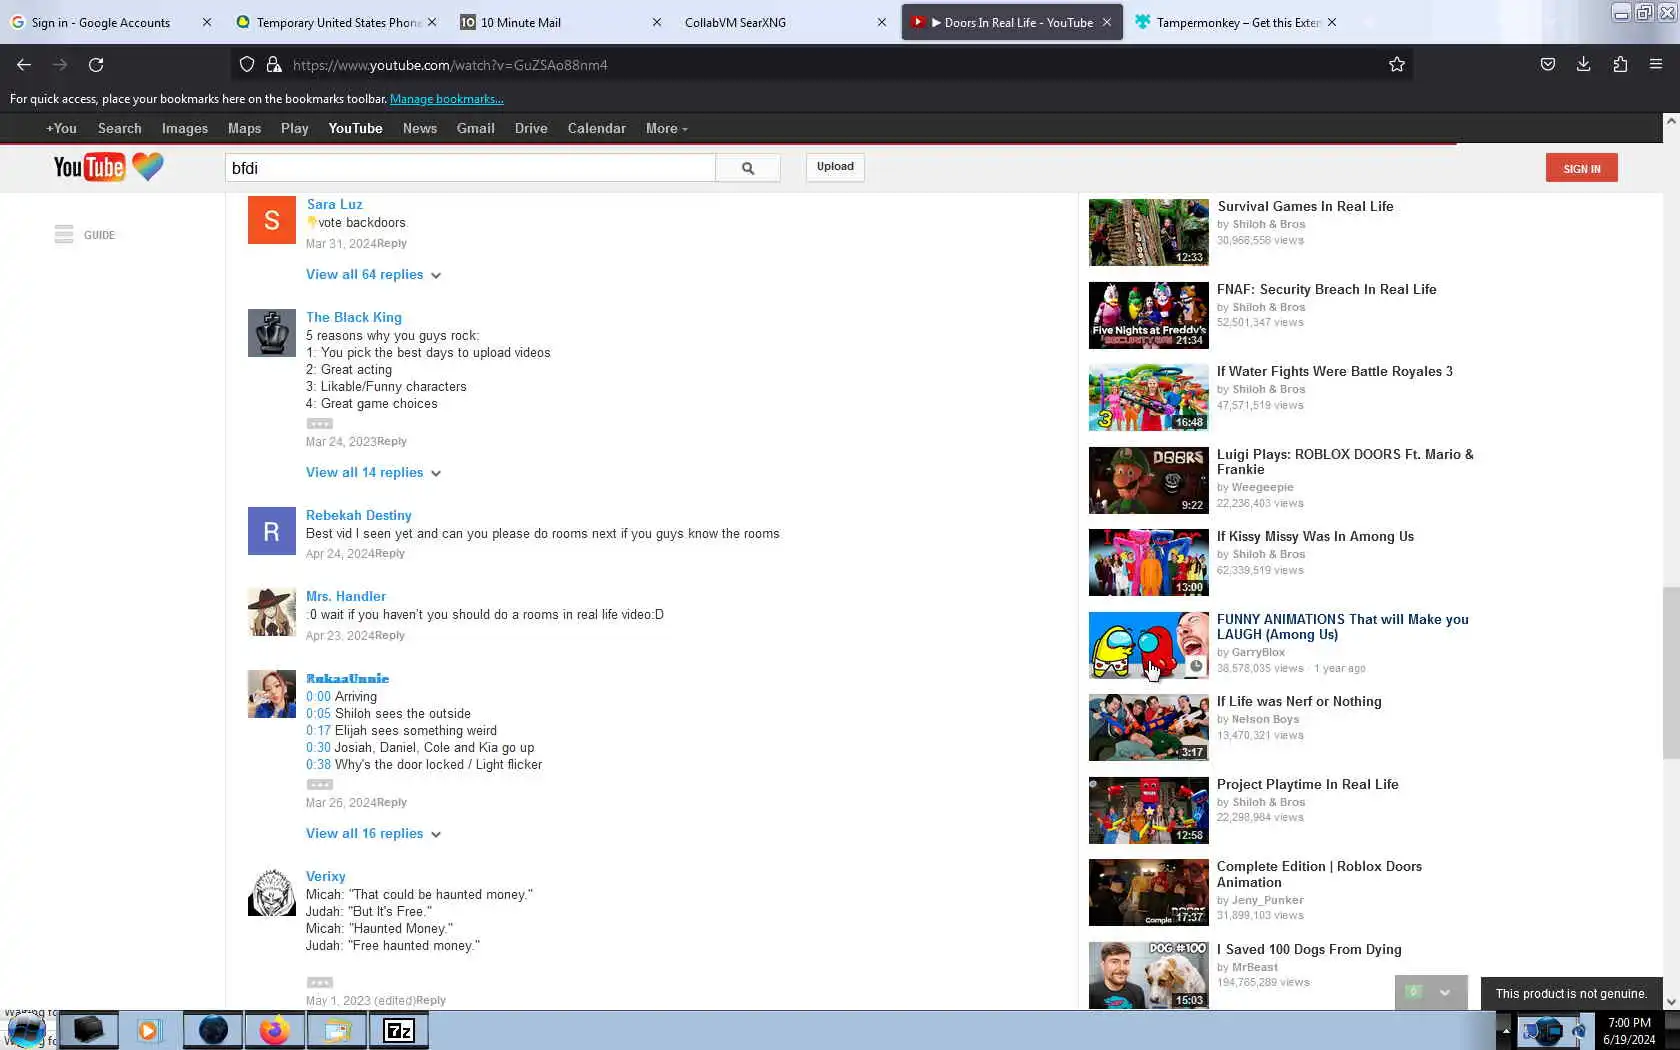
Task: Open The Black King's chess avatar
Action: click(x=272, y=333)
